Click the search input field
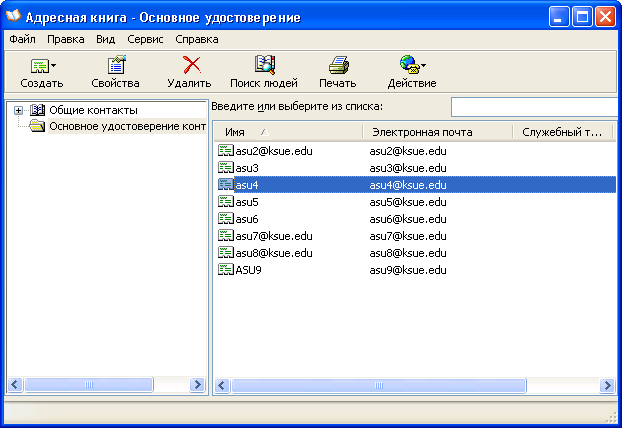The image size is (622, 428). click(x=536, y=107)
